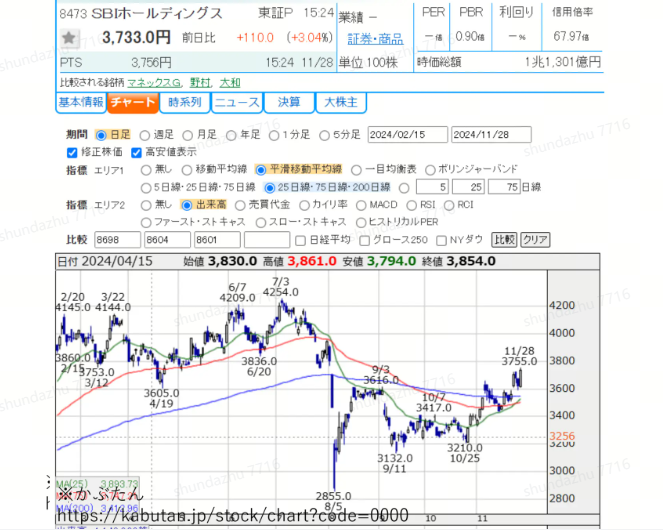Check the グロース250 comparison checkbox
The image size is (663, 530).
click(x=364, y=241)
